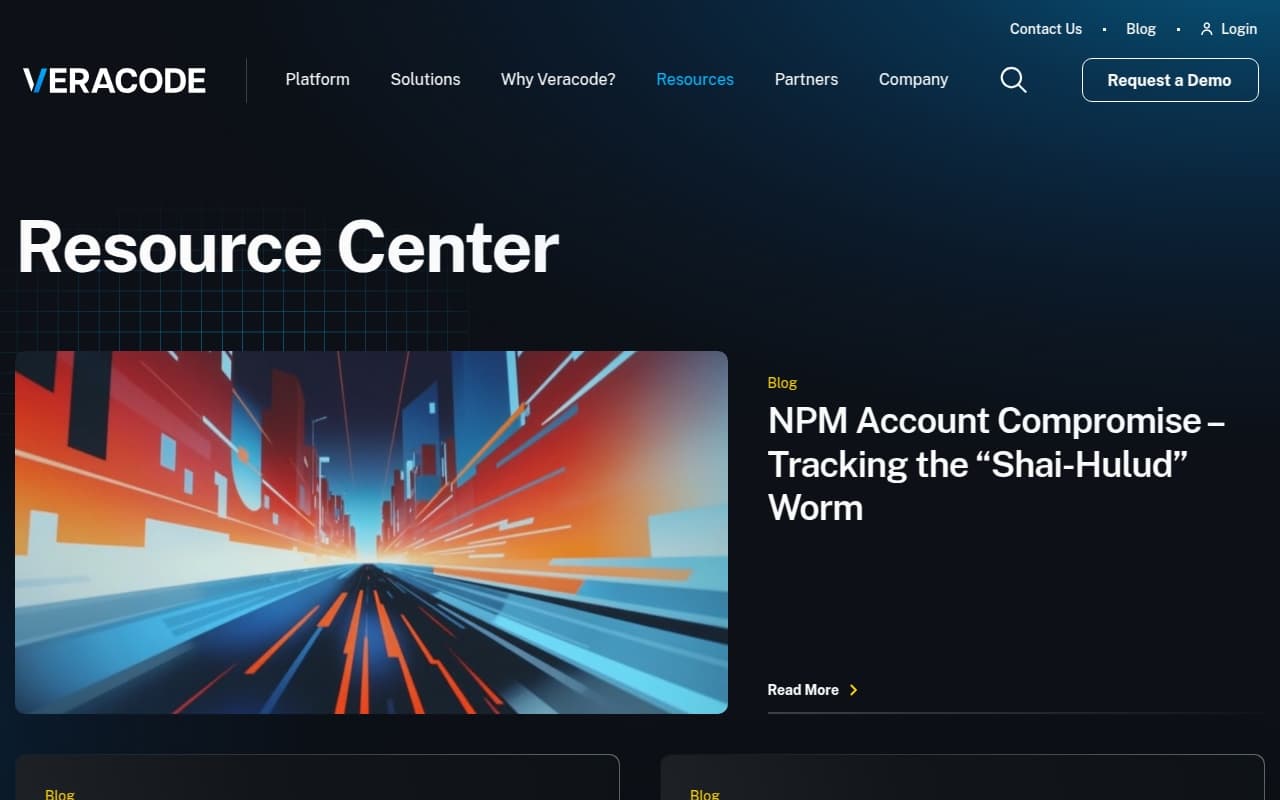Click the Veracode logo
Viewport: 1280px width, 800px height.
(x=112, y=80)
